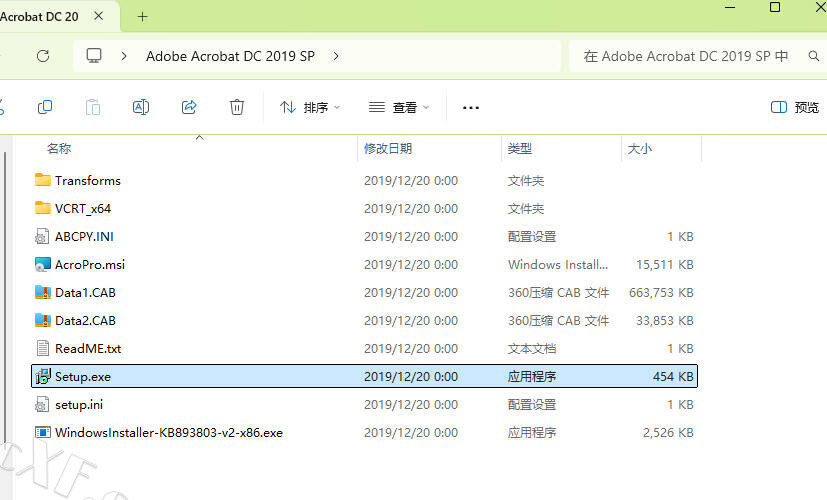Click the Data1.CAB file name
Image resolution: width=827 pixels, height=500 pixels.
click(85, 292)
